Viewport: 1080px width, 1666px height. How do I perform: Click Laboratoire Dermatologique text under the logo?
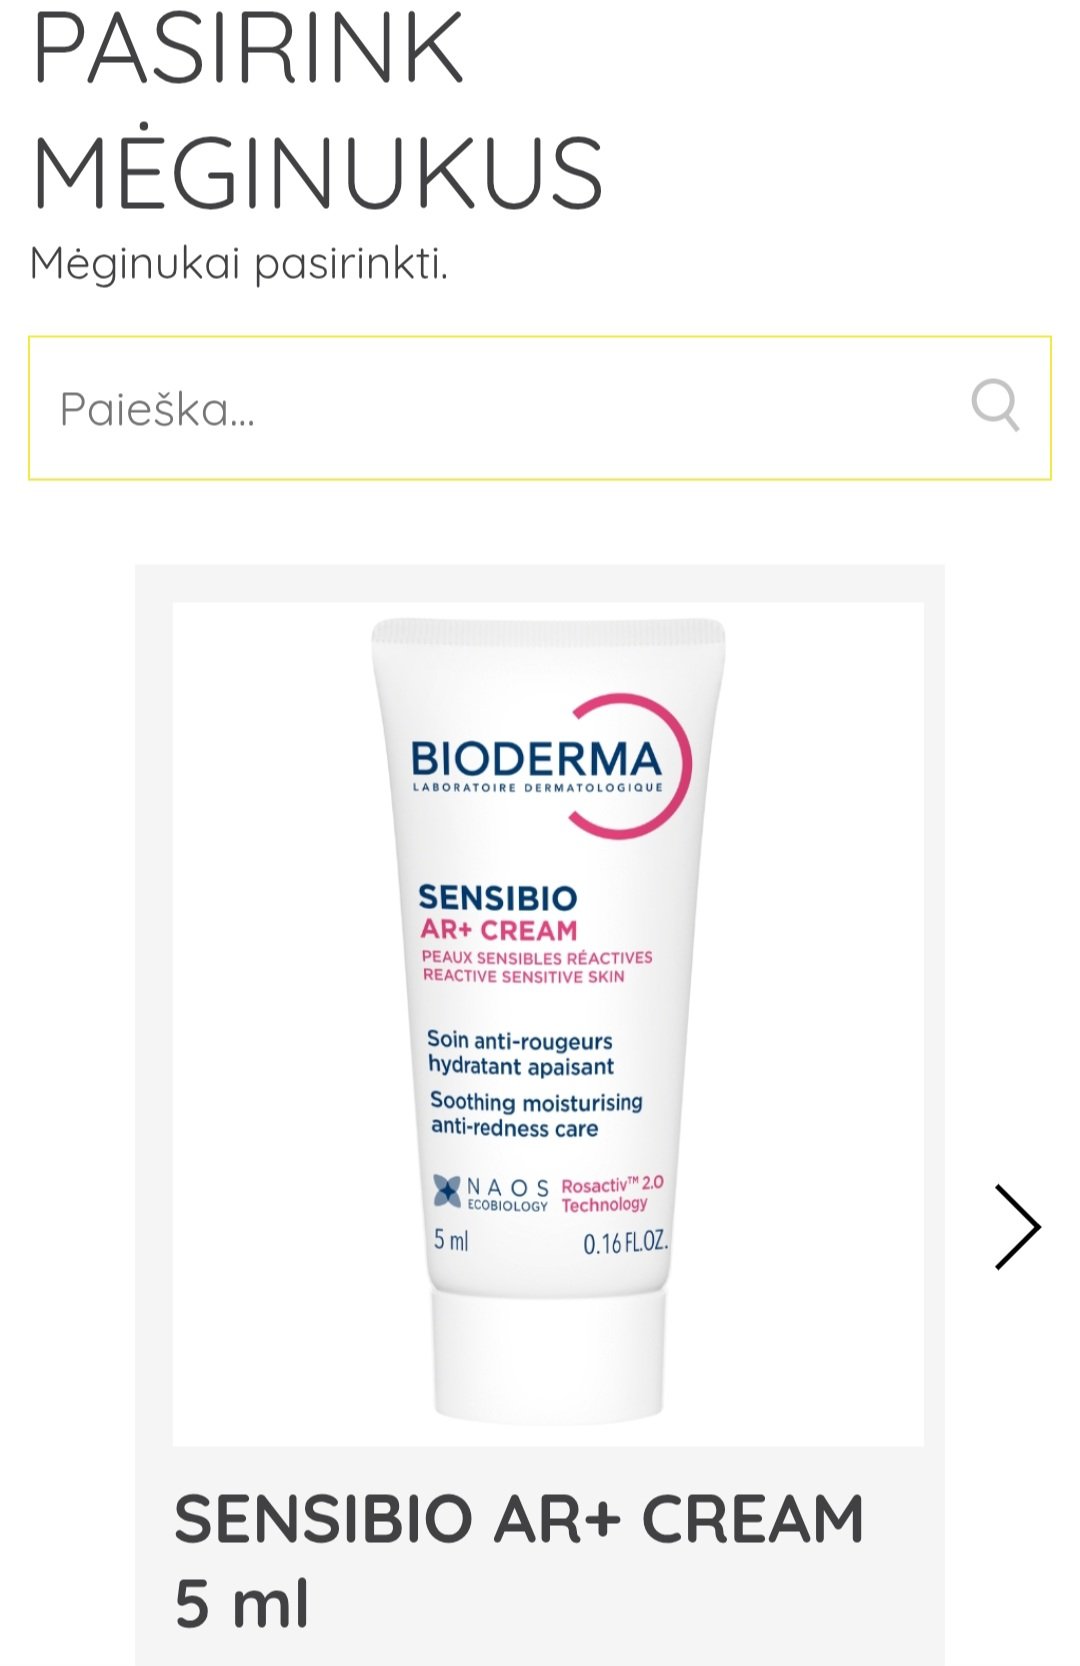538,787
